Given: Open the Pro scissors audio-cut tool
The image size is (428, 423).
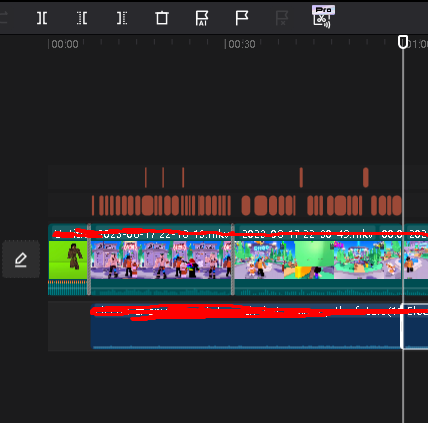Looking at the screenshot, I should [323, 17].
